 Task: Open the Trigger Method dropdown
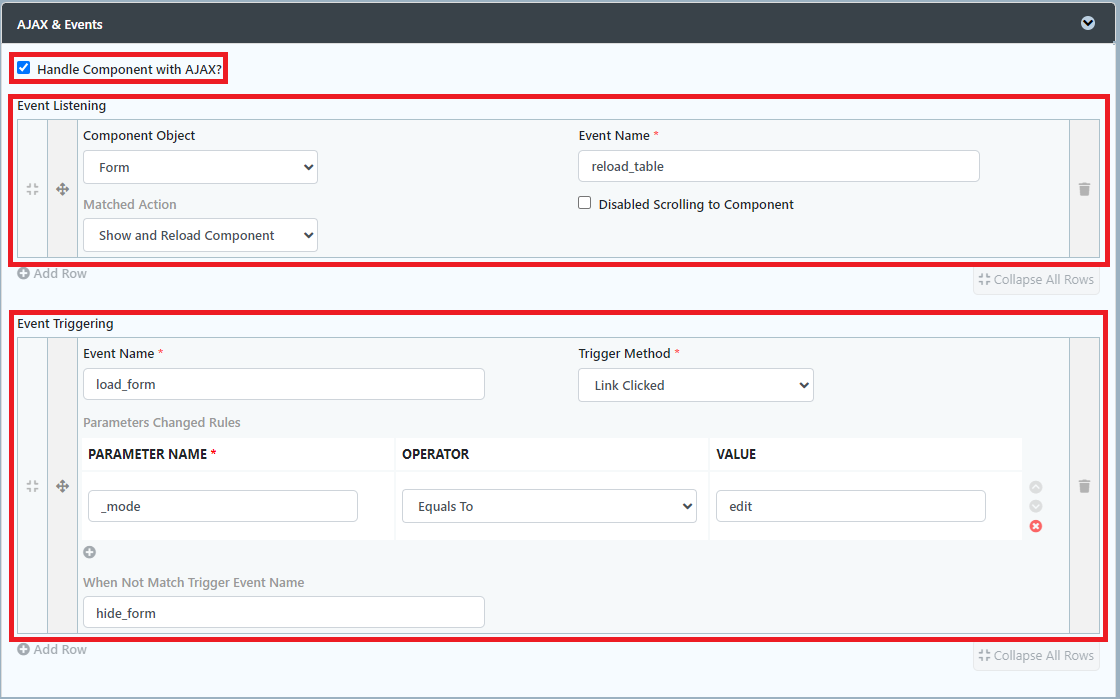[x=695, y=385]
